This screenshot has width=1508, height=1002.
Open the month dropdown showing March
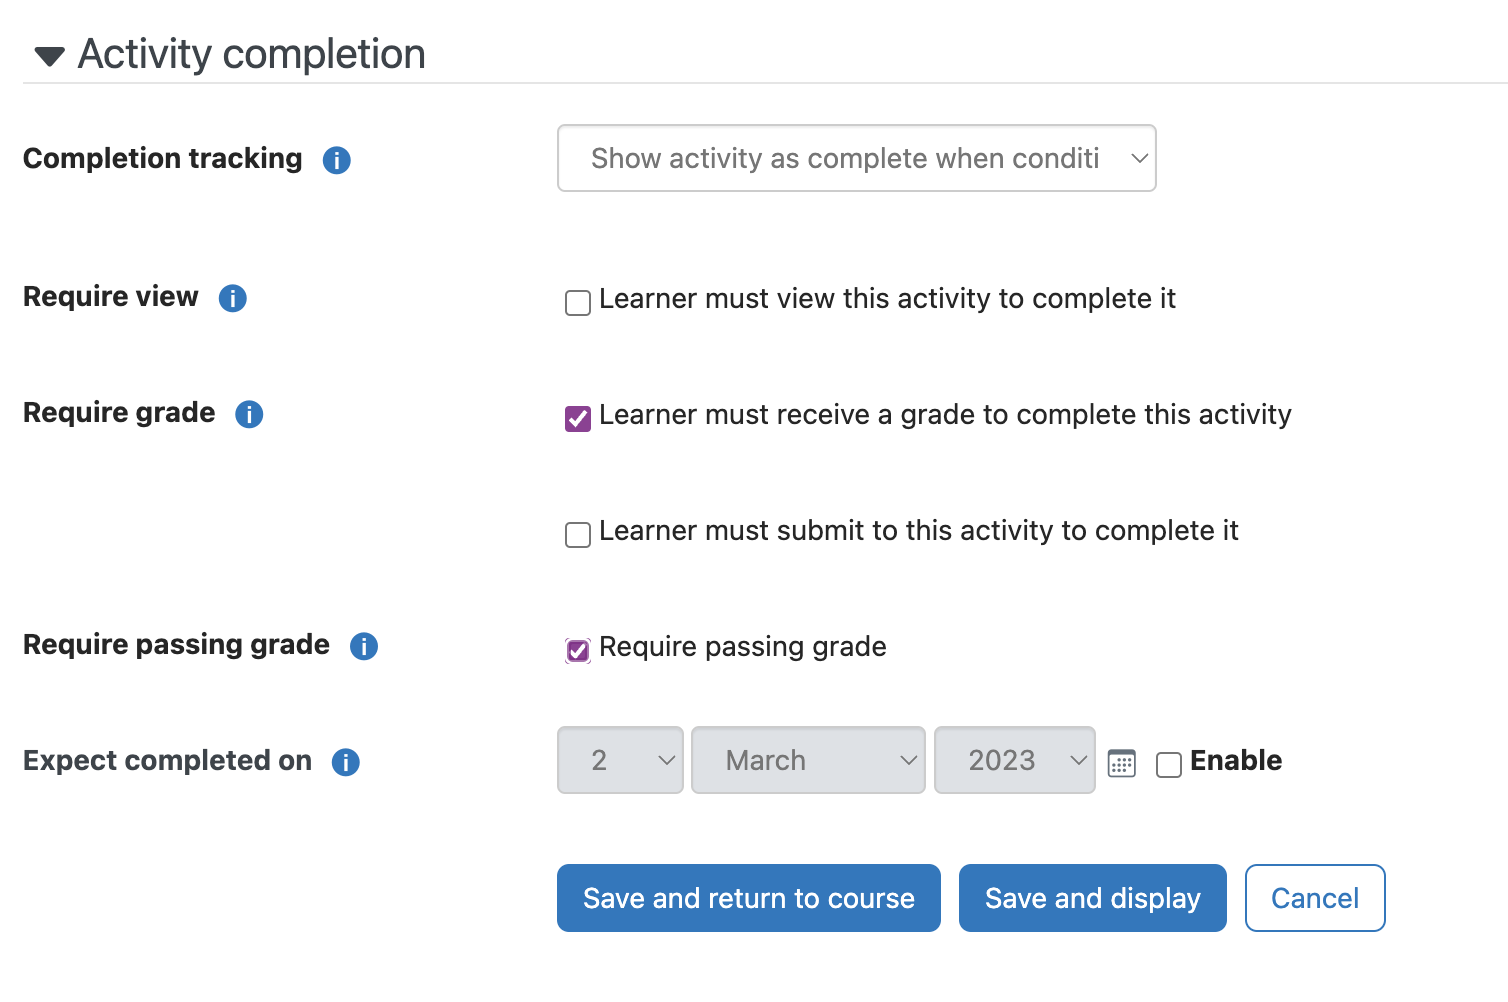coord(808,760)
